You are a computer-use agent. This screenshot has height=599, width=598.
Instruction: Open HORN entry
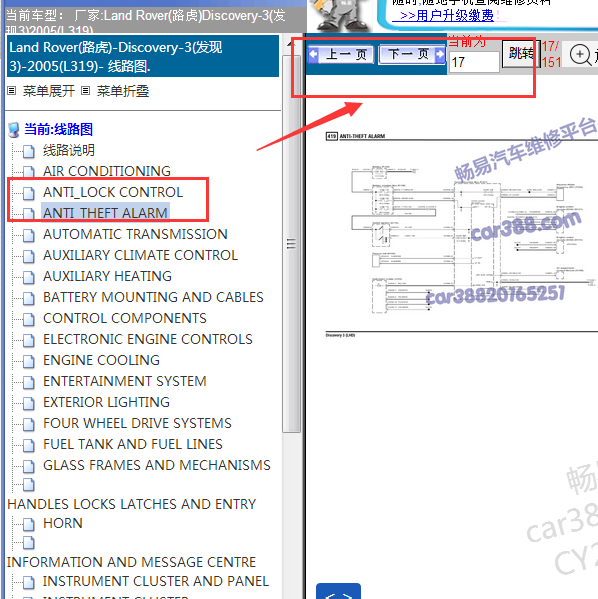pos(63,523)
